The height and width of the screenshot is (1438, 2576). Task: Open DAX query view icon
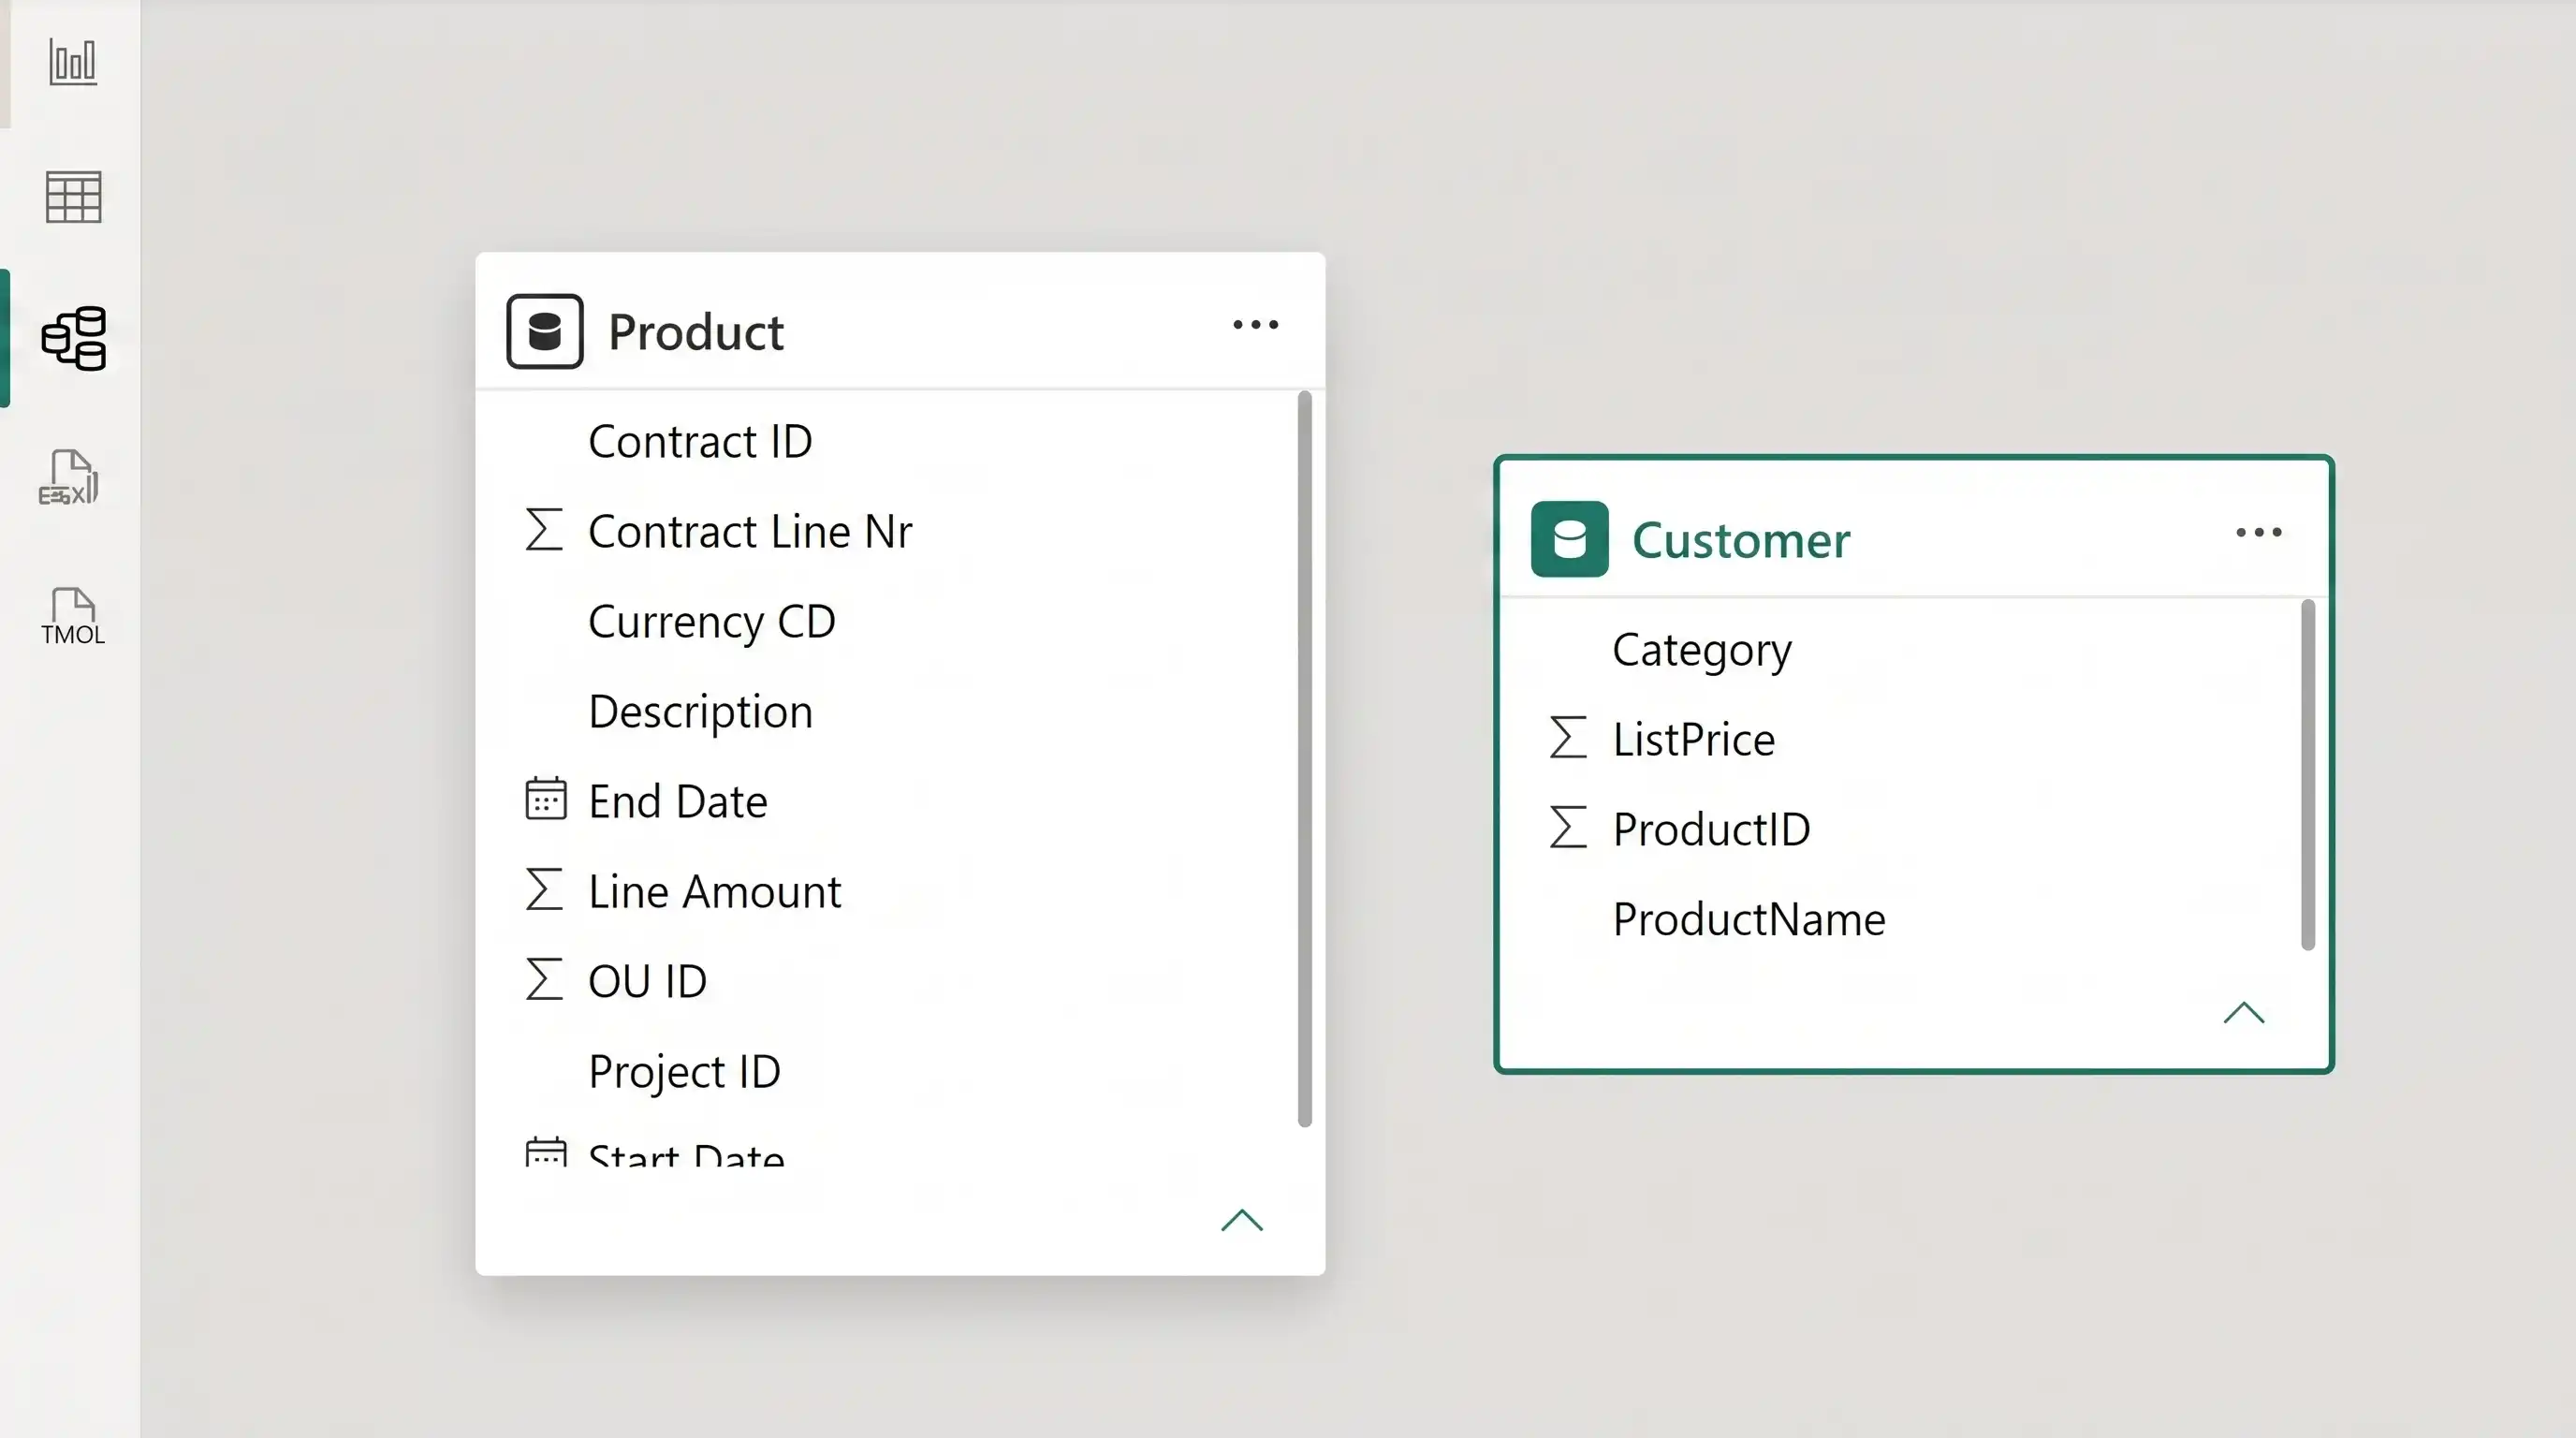coord(69,477)
